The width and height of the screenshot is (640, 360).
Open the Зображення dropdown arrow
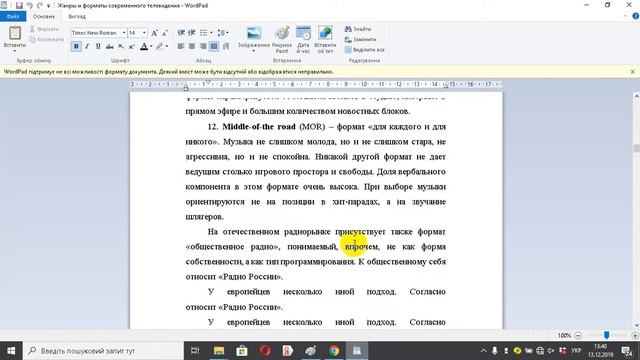coord(253,51)
